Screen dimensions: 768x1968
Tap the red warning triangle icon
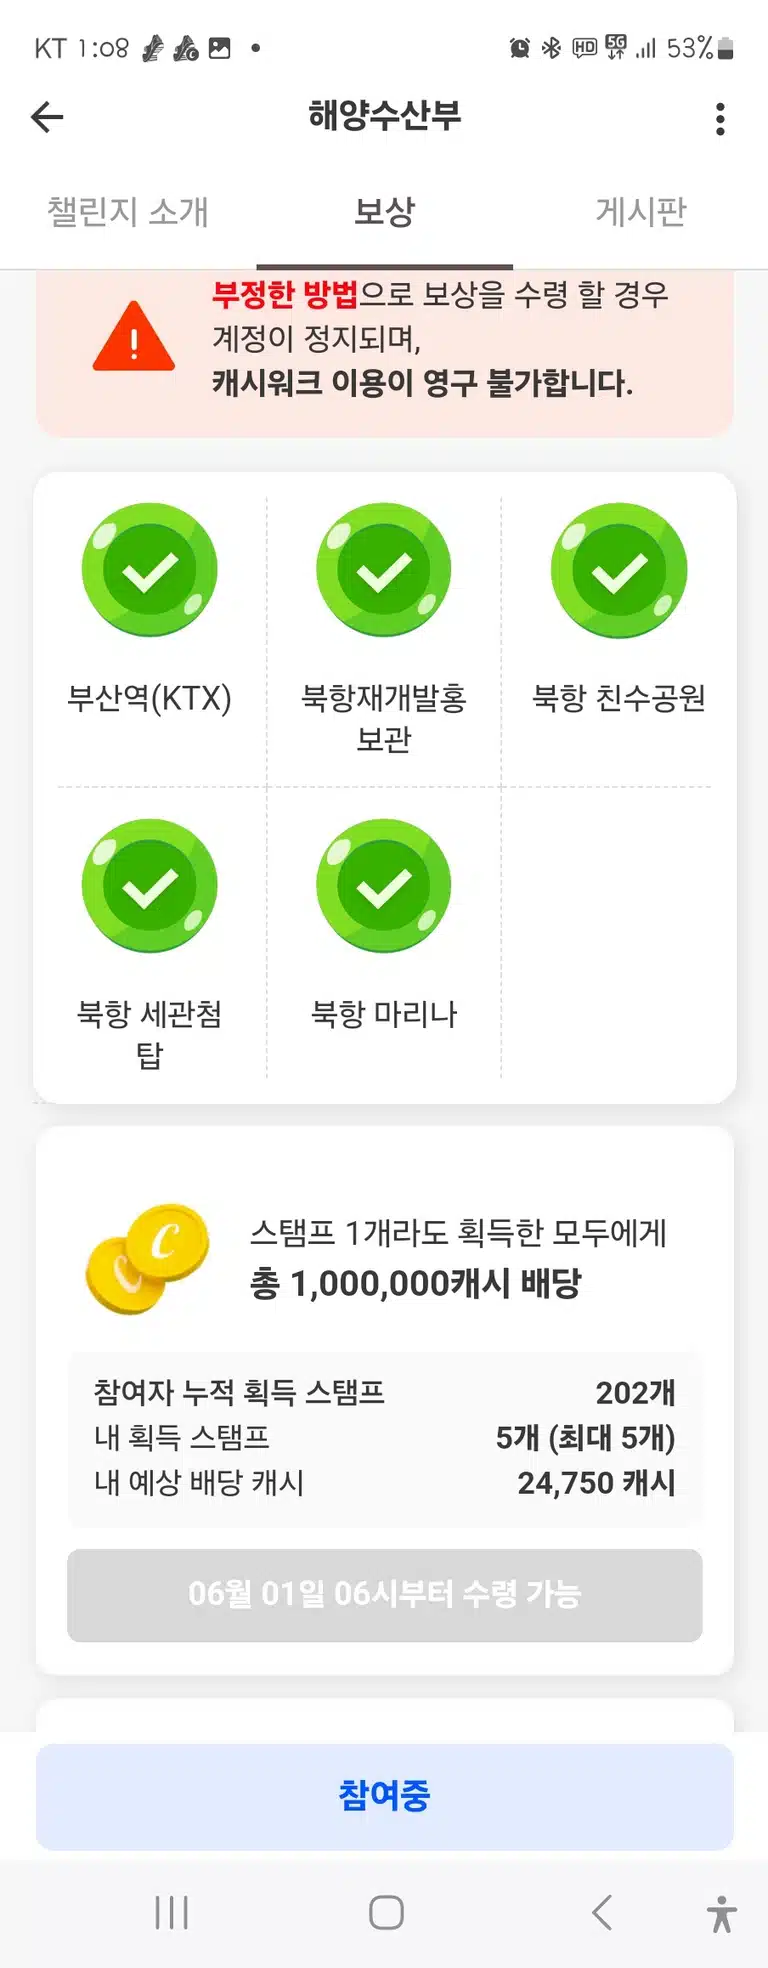pyautogui.click(x=134, y=337)
